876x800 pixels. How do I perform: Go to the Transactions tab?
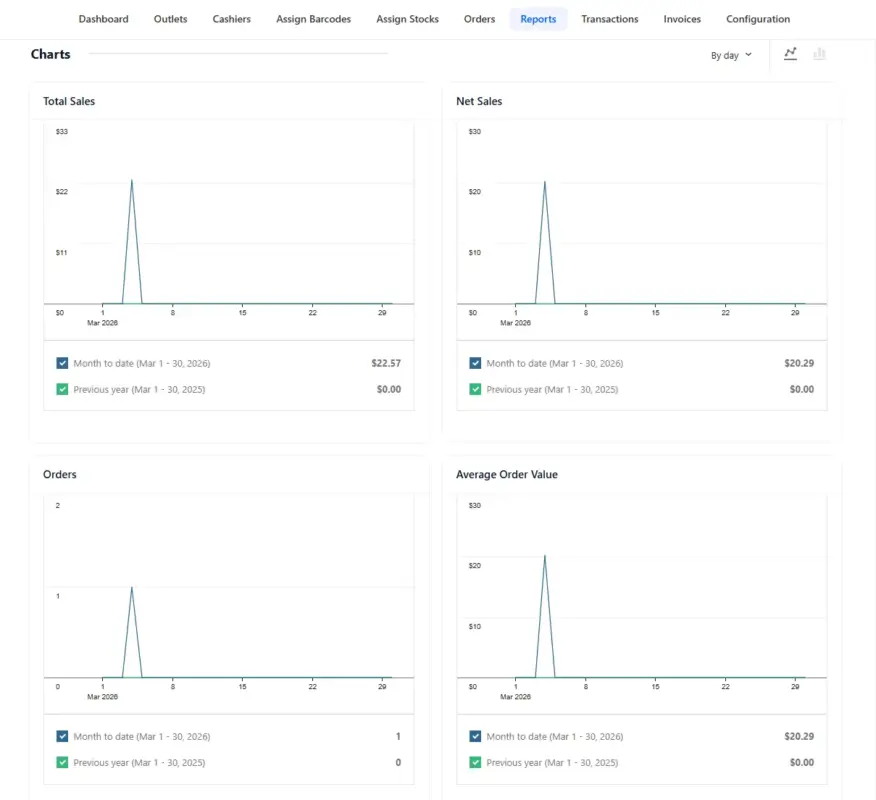[x=610, y=19]
